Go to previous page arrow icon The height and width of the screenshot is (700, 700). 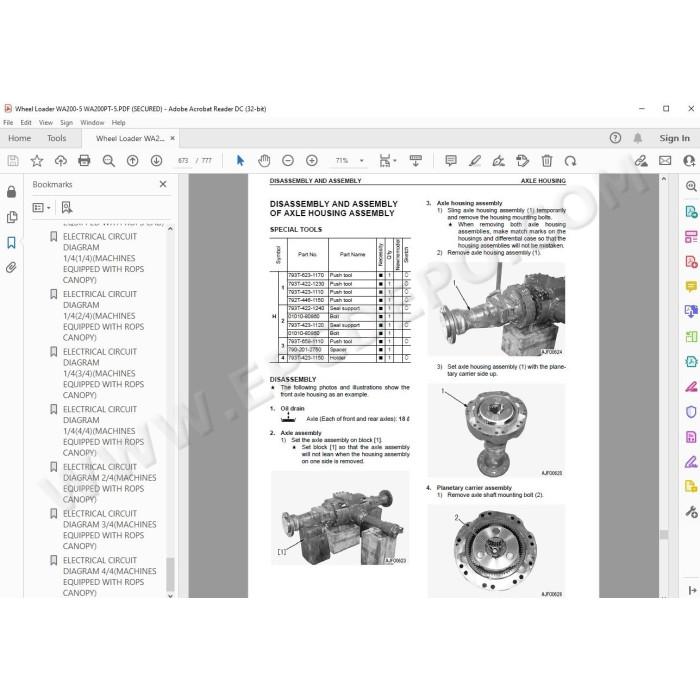[x=132, y=161]
